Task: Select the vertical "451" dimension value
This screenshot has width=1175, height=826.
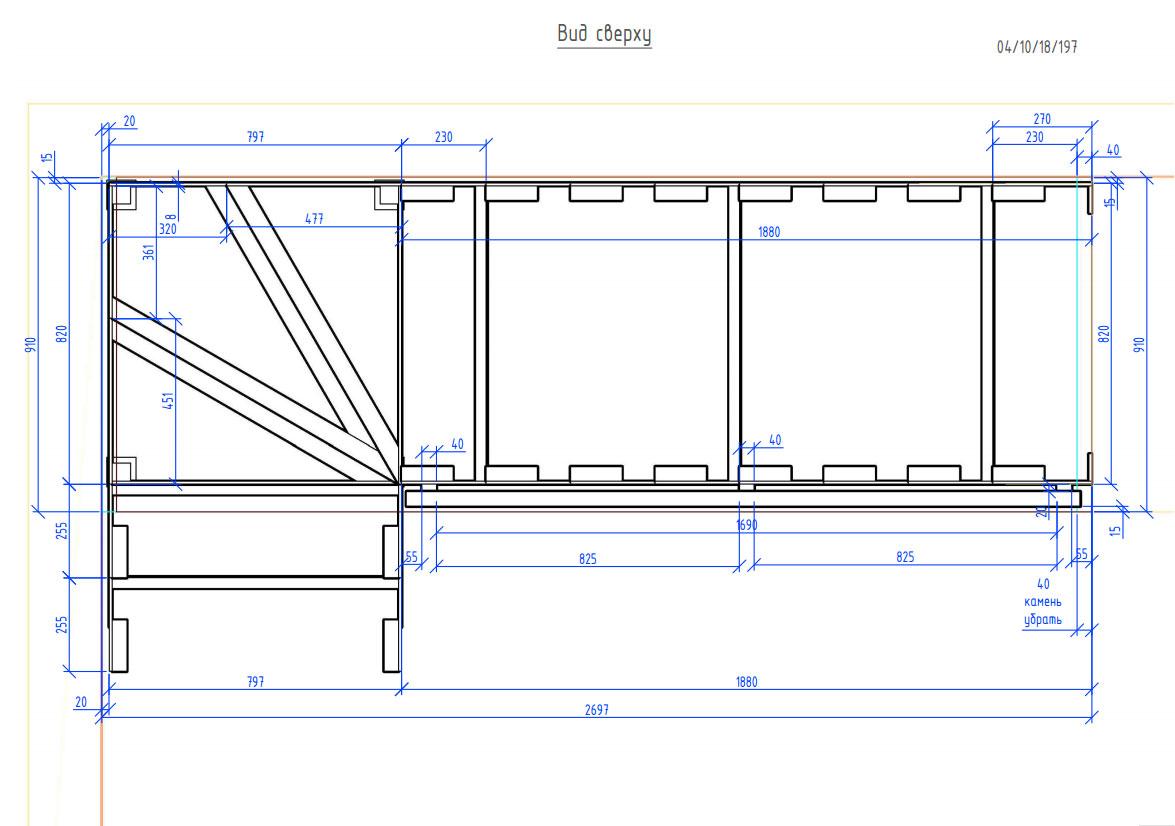Action: 169,401
